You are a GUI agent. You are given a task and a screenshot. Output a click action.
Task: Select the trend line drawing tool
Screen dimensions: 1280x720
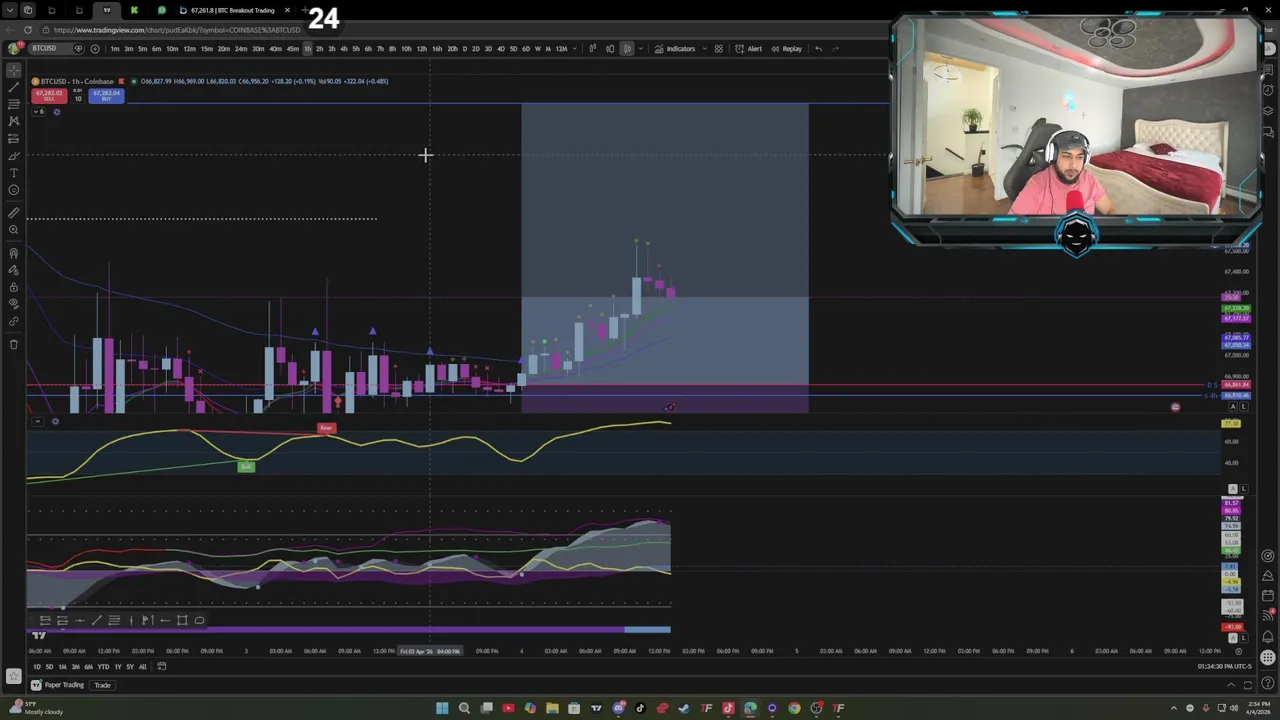(13, 87)
